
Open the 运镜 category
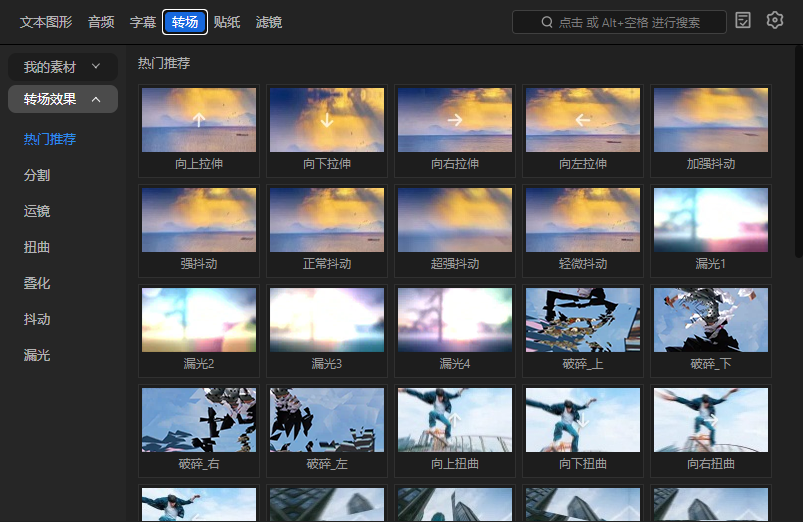[x=37, y=211]
